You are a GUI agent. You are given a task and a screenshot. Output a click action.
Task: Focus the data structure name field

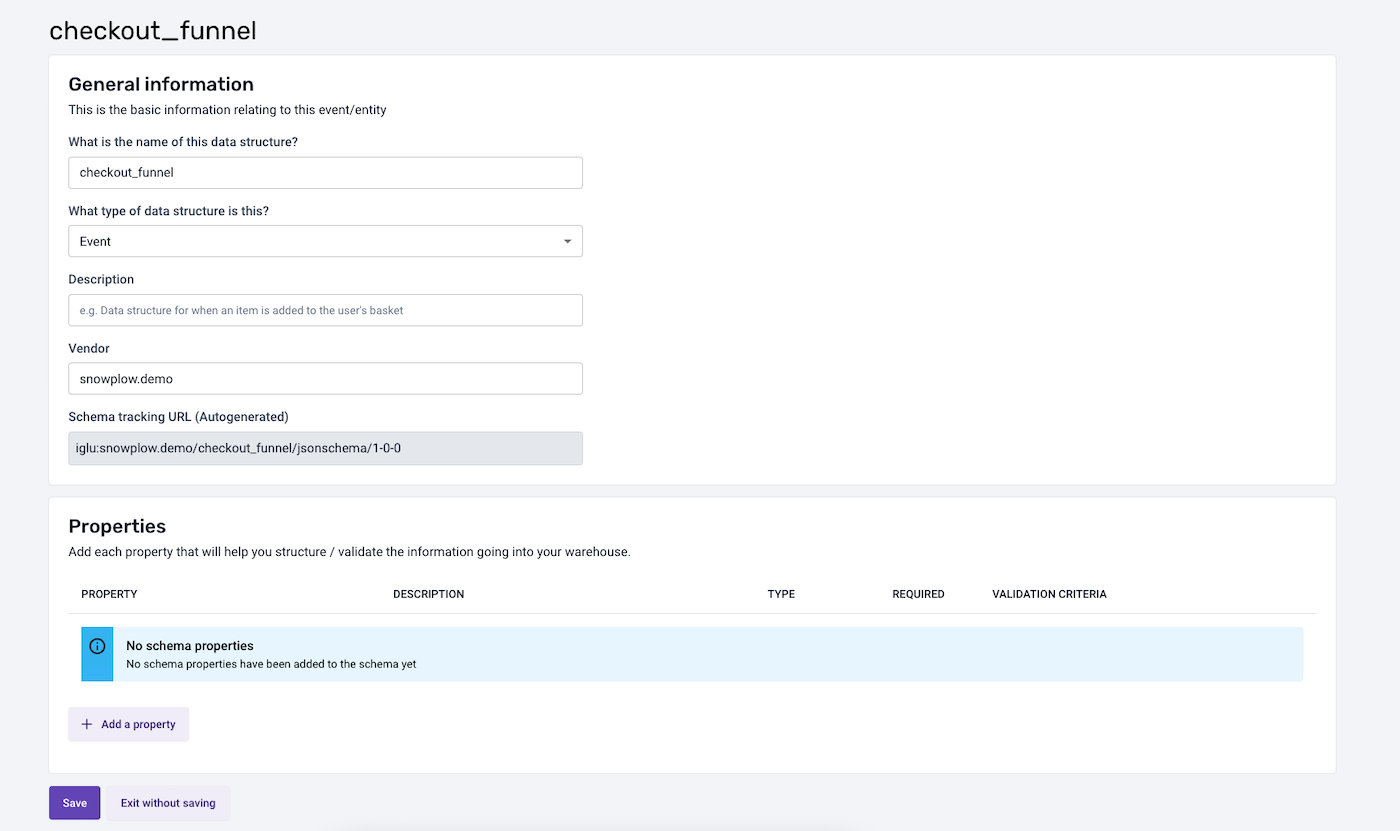[325, 173]
